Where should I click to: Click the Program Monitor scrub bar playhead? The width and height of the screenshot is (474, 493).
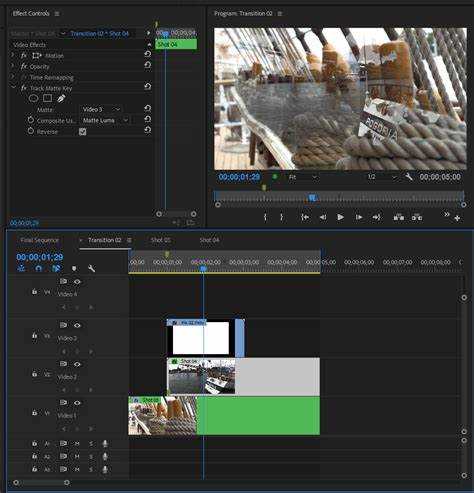coord(312,198)
